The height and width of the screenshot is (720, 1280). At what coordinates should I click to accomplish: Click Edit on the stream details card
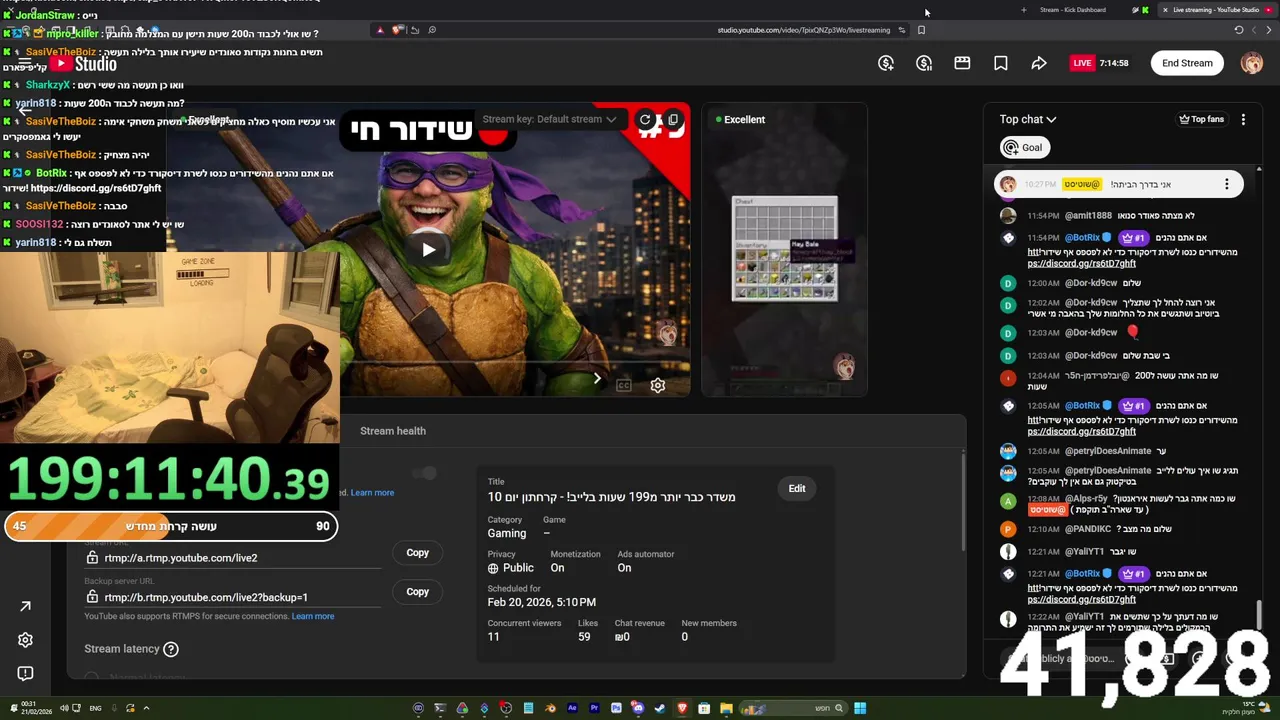(x=797, y=489)
